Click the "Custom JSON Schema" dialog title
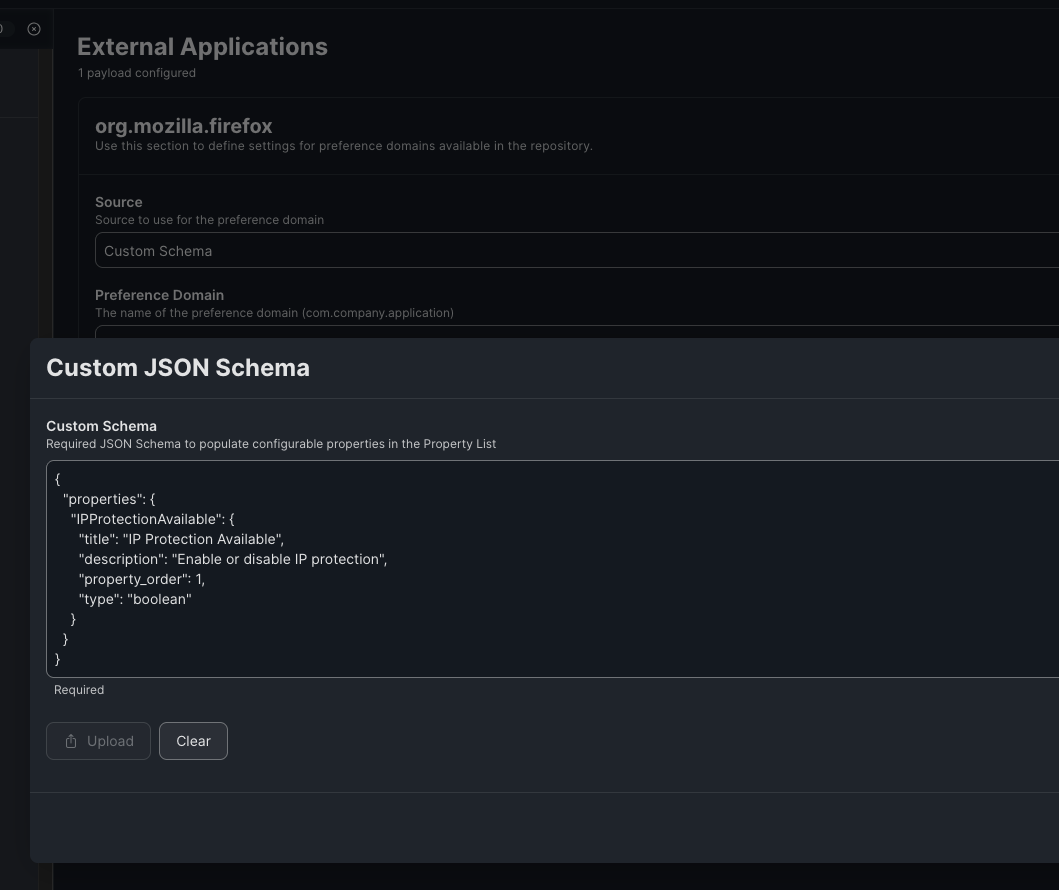Screen dimensions: 1059x890 (178, 368)
